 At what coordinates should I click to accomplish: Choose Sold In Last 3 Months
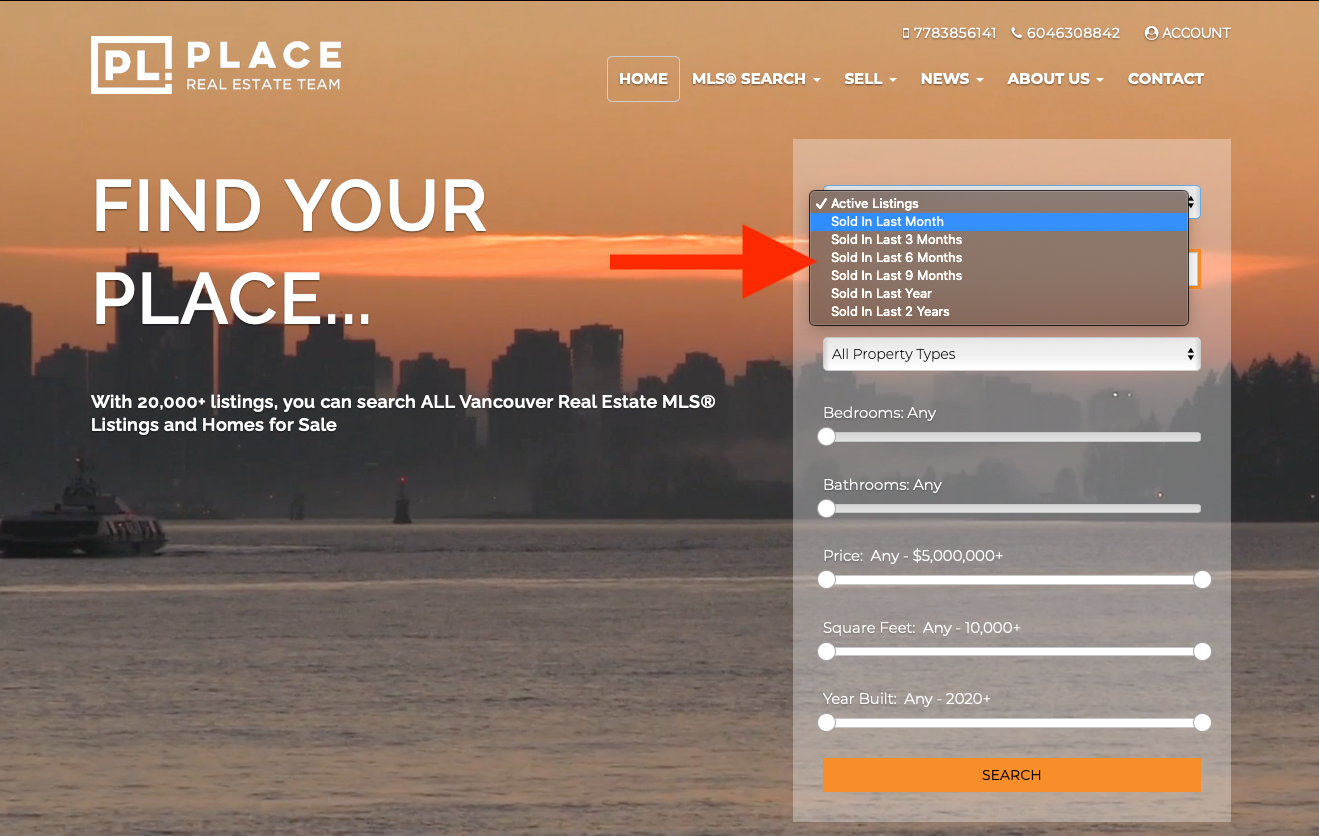(999, 239)
